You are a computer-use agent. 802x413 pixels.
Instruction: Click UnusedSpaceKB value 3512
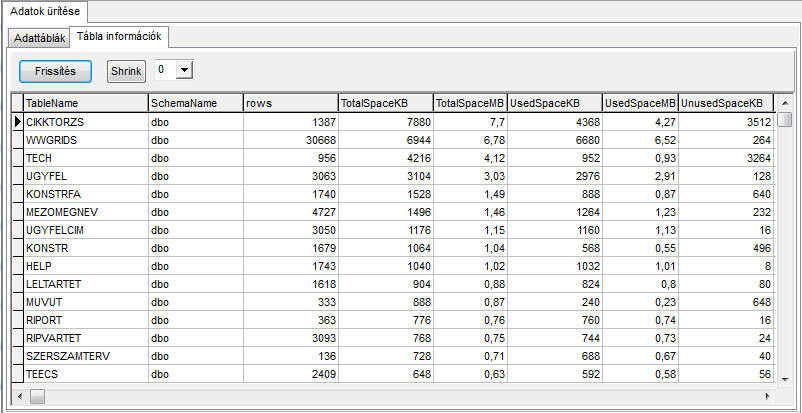coord(726,122)
